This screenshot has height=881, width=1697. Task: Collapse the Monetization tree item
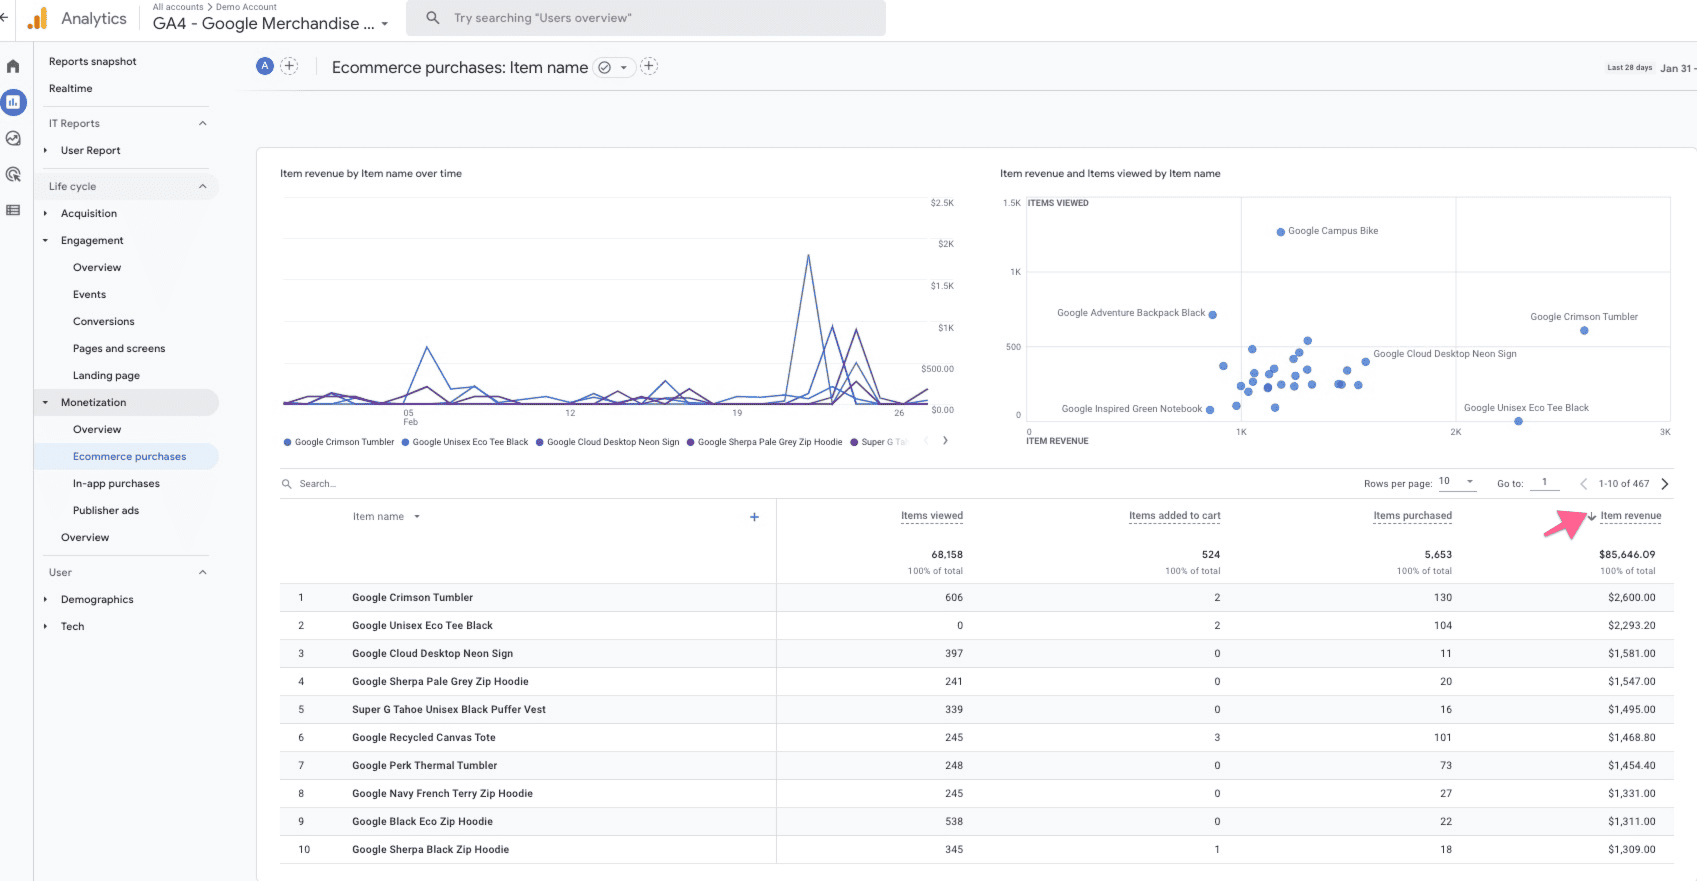(45, 402)
